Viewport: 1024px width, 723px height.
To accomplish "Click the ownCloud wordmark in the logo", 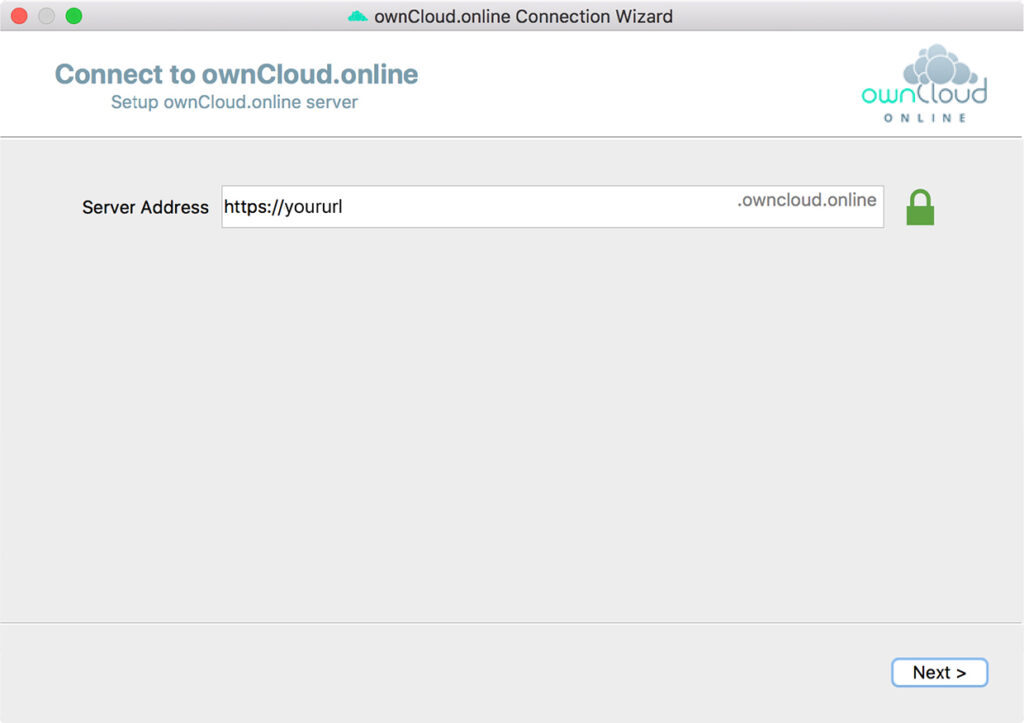I will [x=923, y=94].
